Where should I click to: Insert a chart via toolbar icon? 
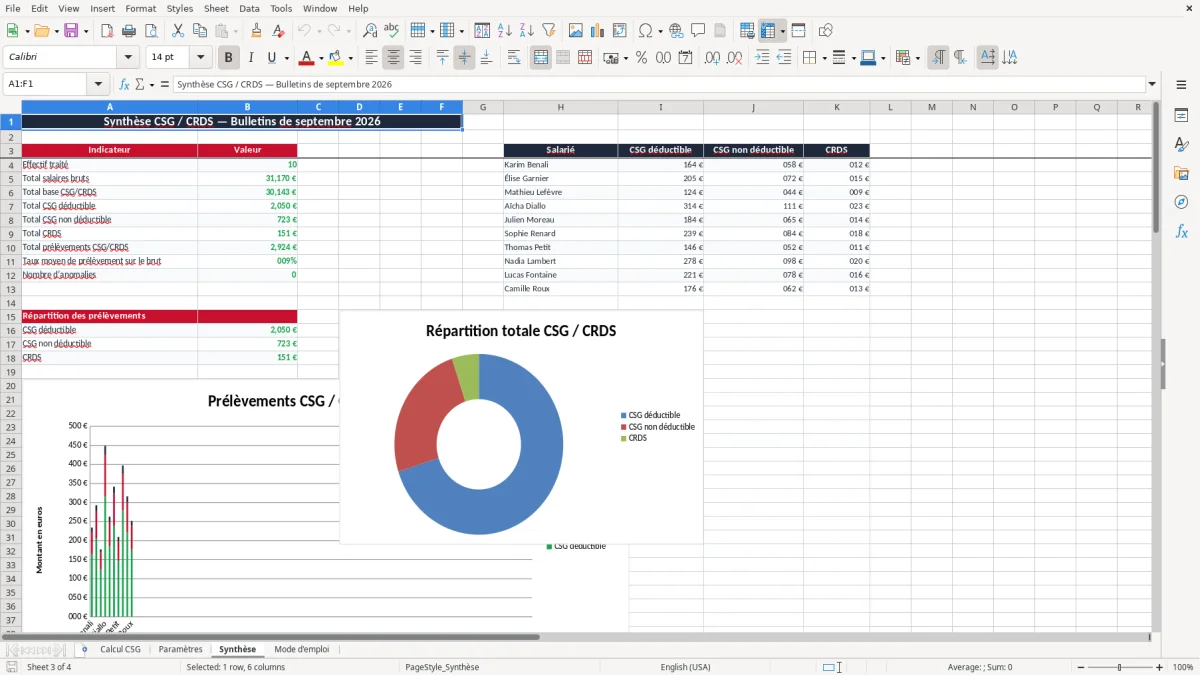coord(598,31)
